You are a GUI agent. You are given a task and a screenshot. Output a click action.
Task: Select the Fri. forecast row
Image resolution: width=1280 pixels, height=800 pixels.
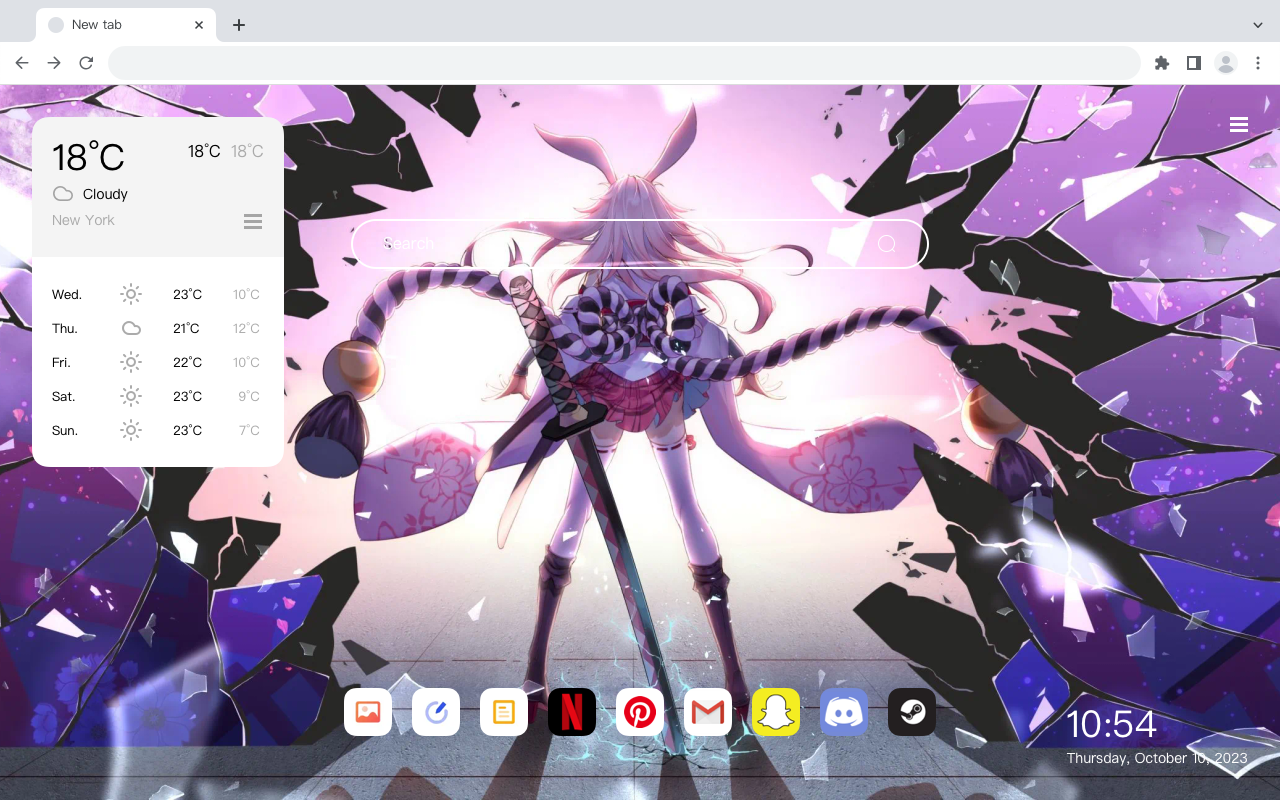(x=158, y=362)
